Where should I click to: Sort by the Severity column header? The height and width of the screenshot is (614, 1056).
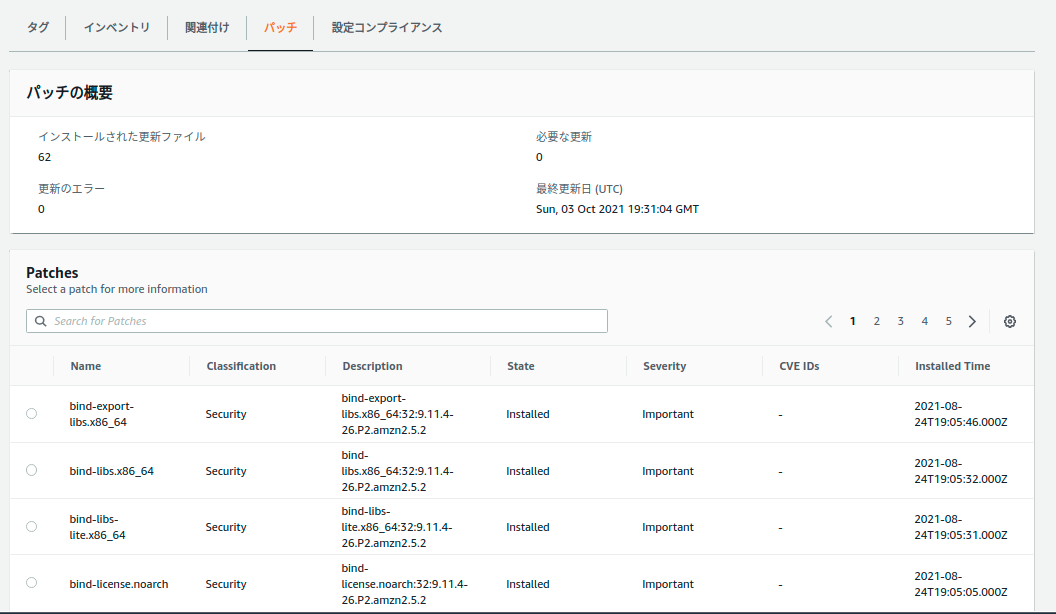tap(664, 367)
